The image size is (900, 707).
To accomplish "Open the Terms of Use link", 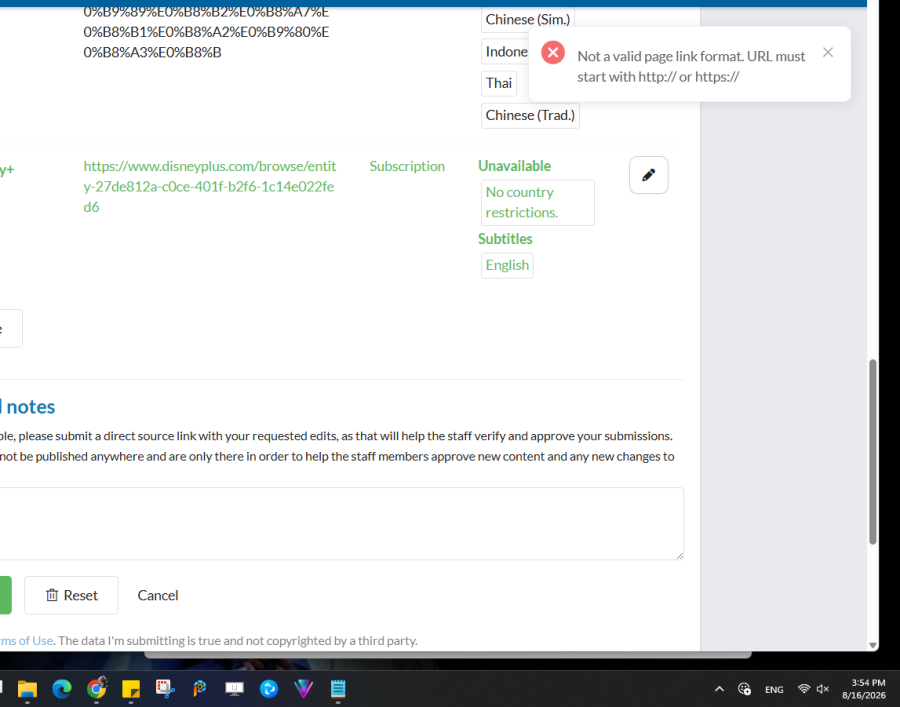I will (x=26, y=640).
